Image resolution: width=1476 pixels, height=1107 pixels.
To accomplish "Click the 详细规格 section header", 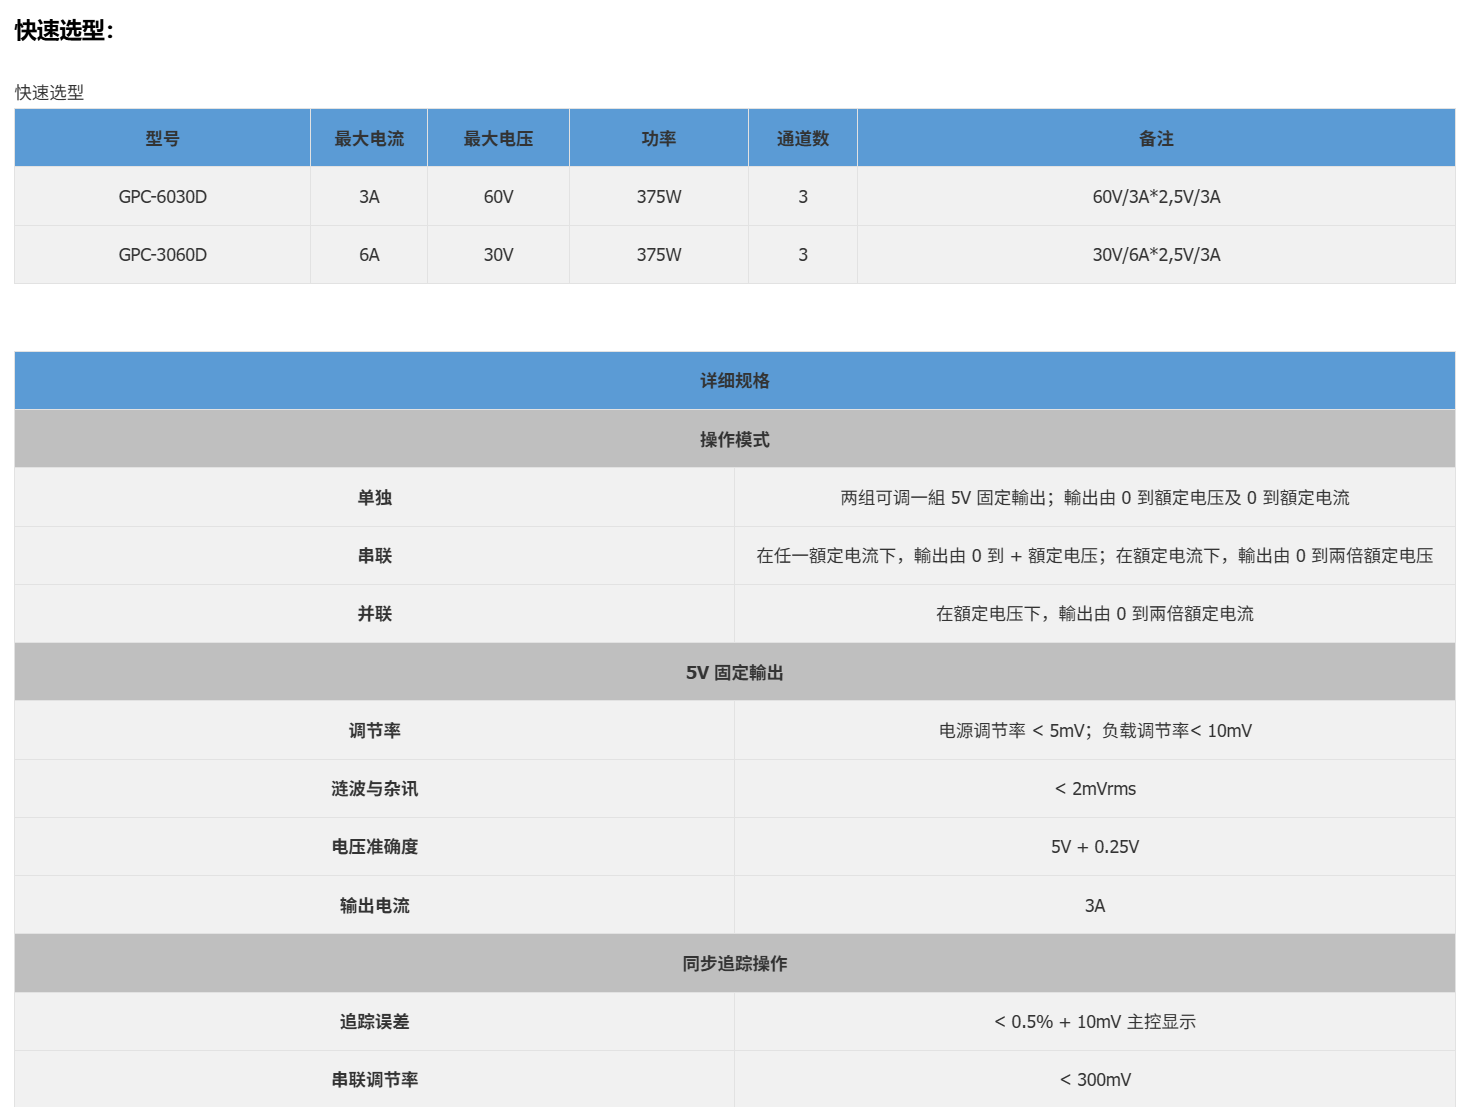I will (735, 381).
